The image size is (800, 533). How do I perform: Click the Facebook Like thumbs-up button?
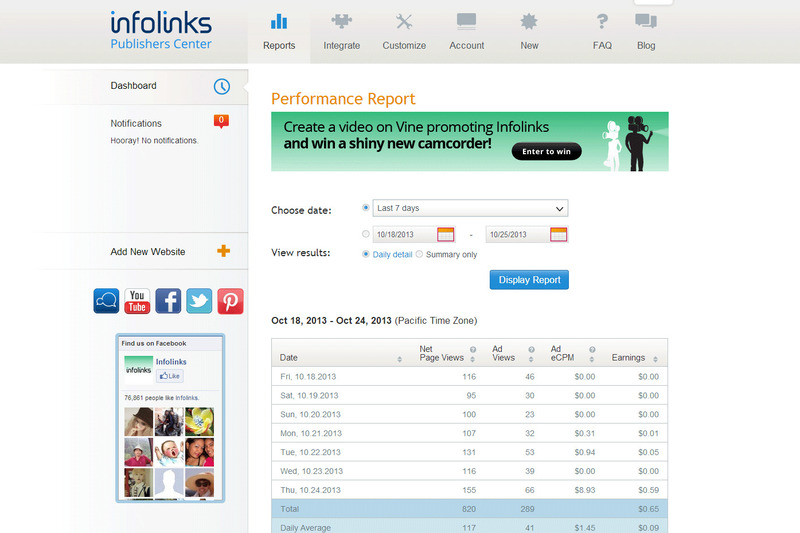(x=169, y=376)
